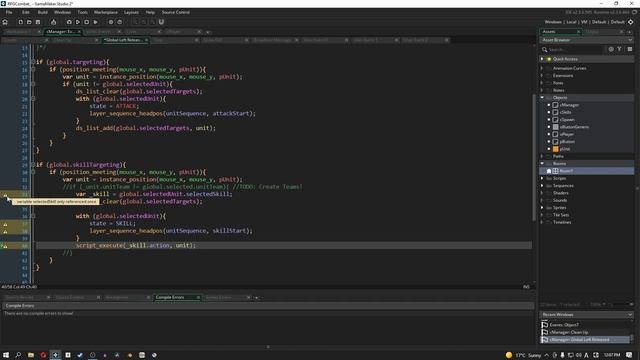Toggle the docking magnet icon
The width and height of the screenshot is (640, 360).
point(161,22)
